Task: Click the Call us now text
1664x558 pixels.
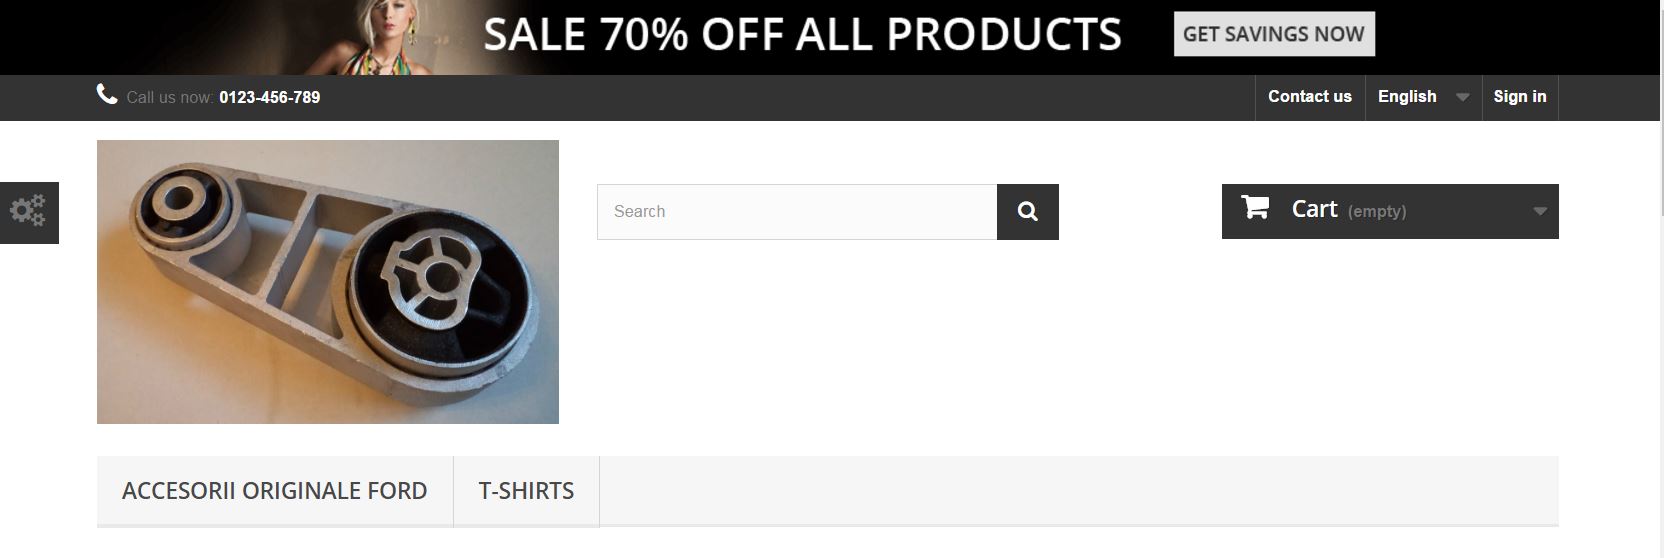Action: [x=169, y=97]
